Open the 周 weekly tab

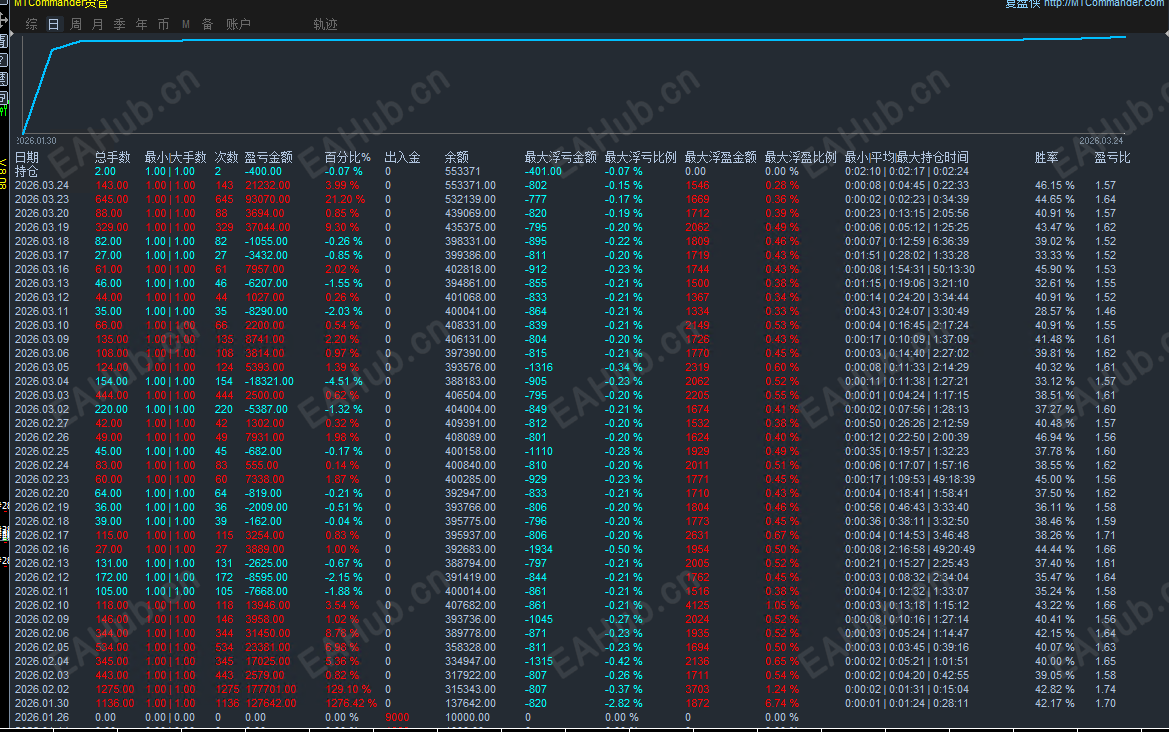pyautogui.click(x=76, y=25)
